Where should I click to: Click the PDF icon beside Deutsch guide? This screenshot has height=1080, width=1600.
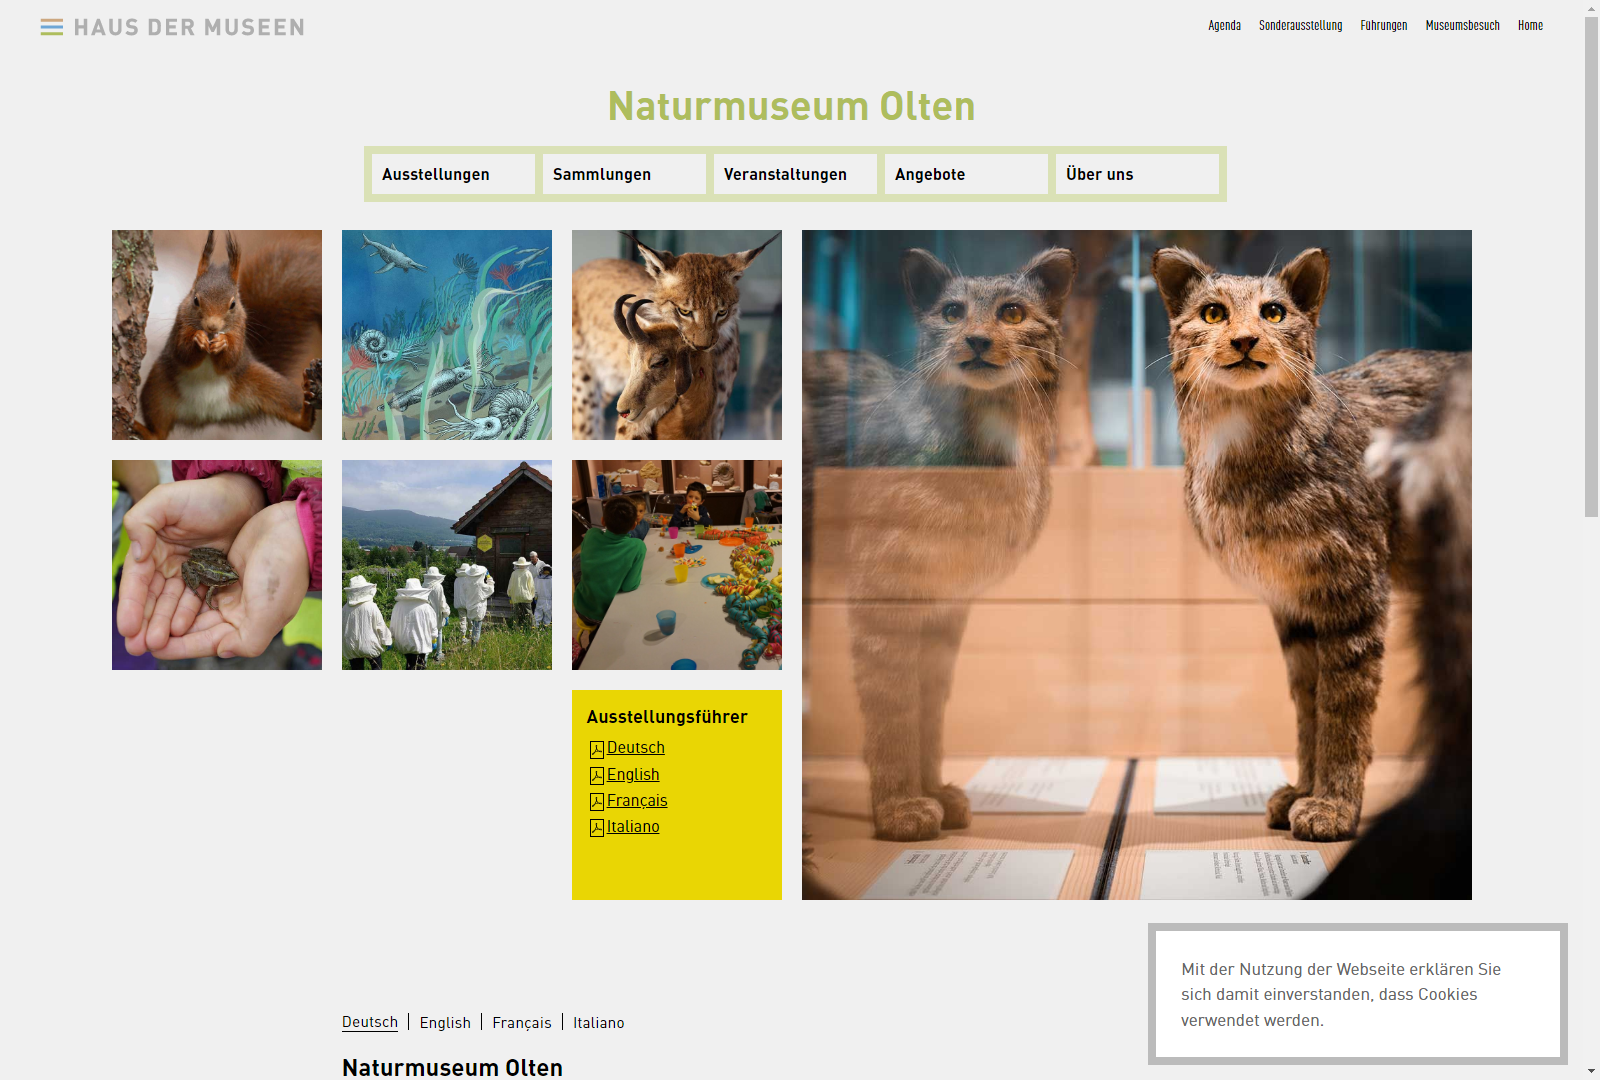(597, 749)
